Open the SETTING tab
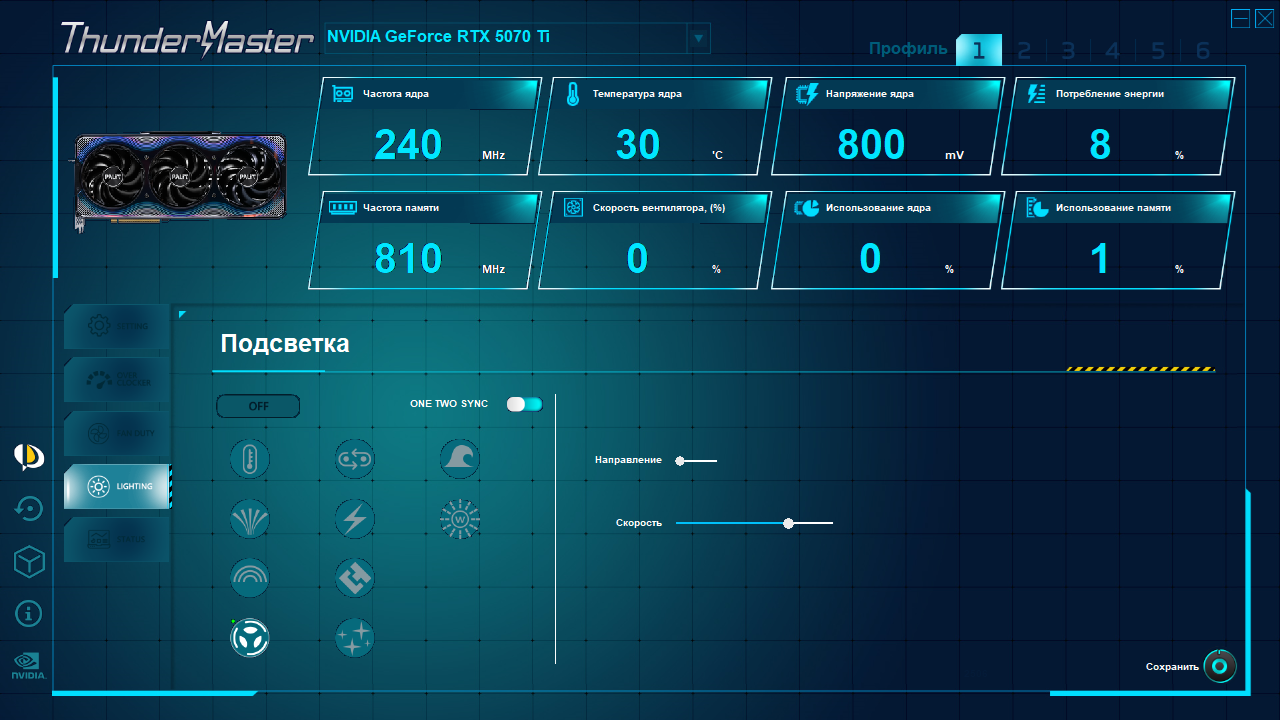The width and height of the screenshot is (1280, 720). pyautogui.click(x=117, y=326)
